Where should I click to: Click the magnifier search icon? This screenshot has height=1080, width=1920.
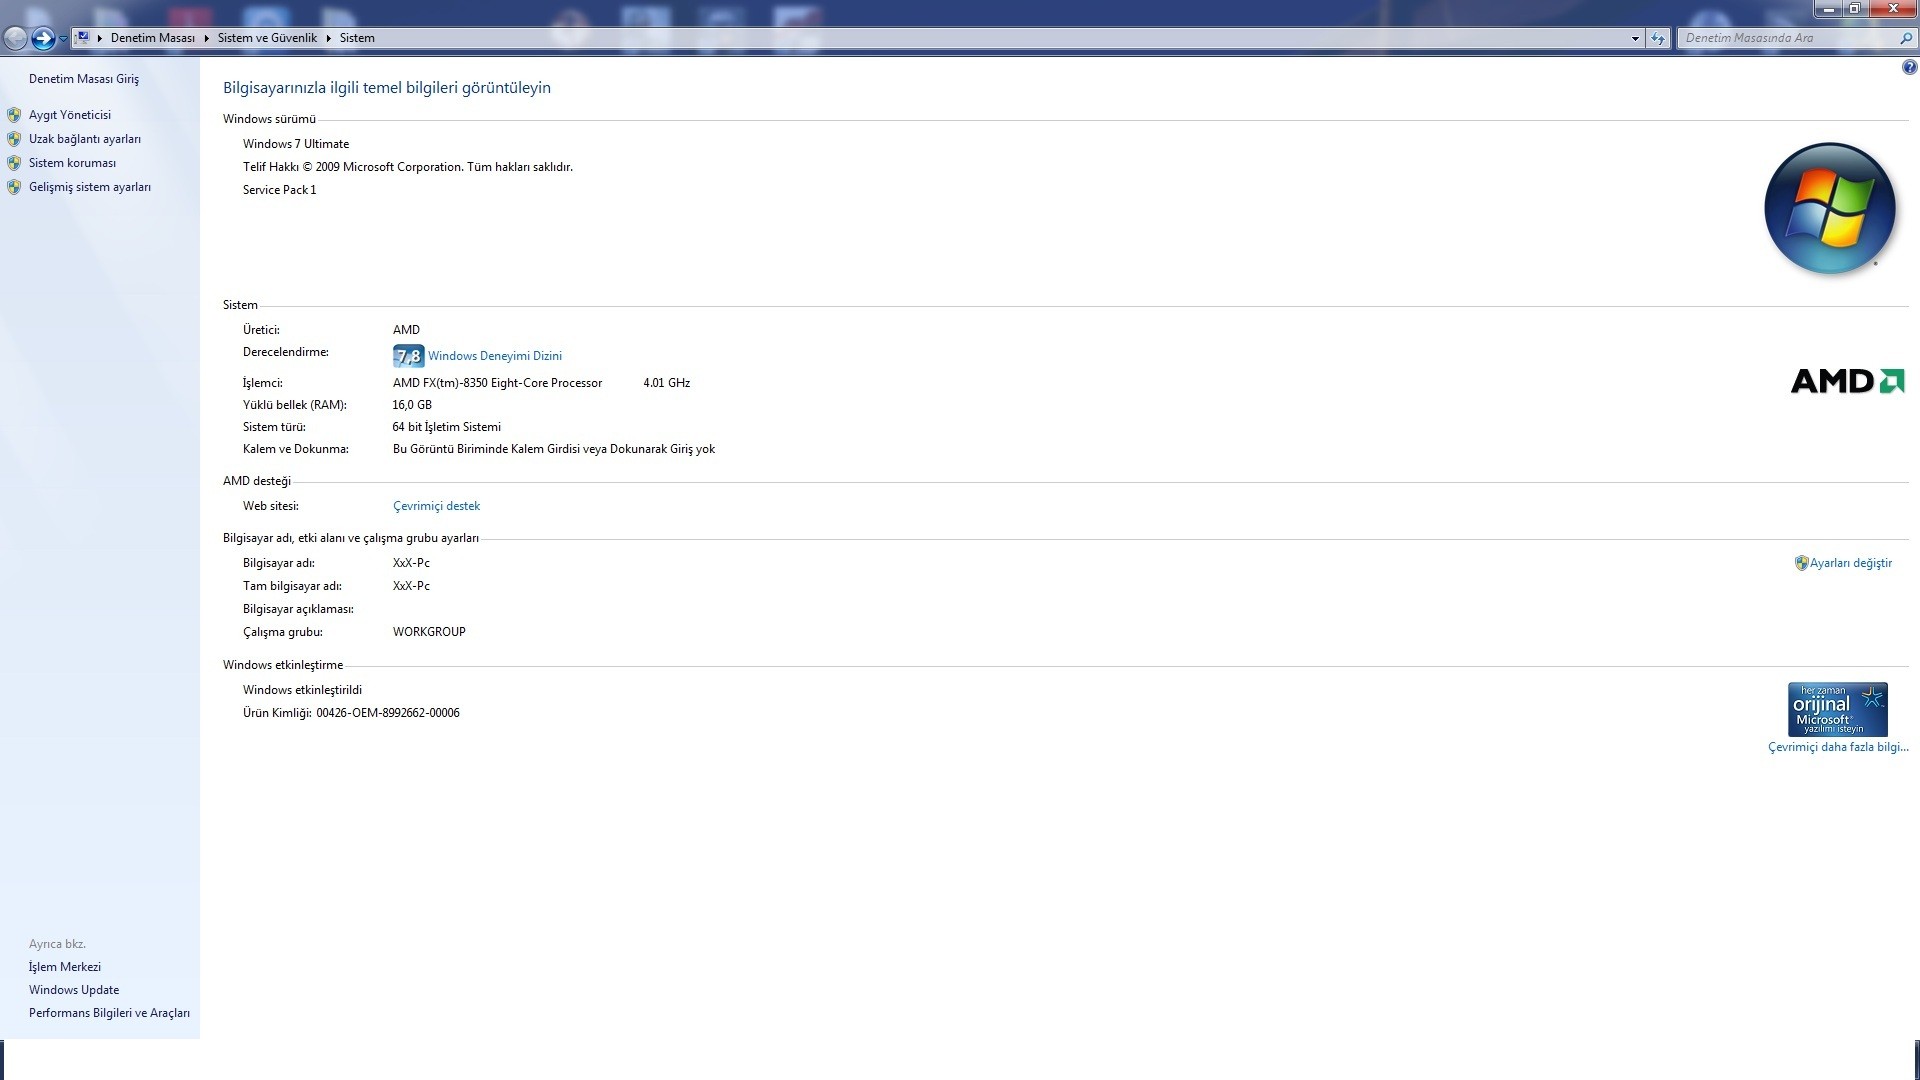[x=1905, y=38]
